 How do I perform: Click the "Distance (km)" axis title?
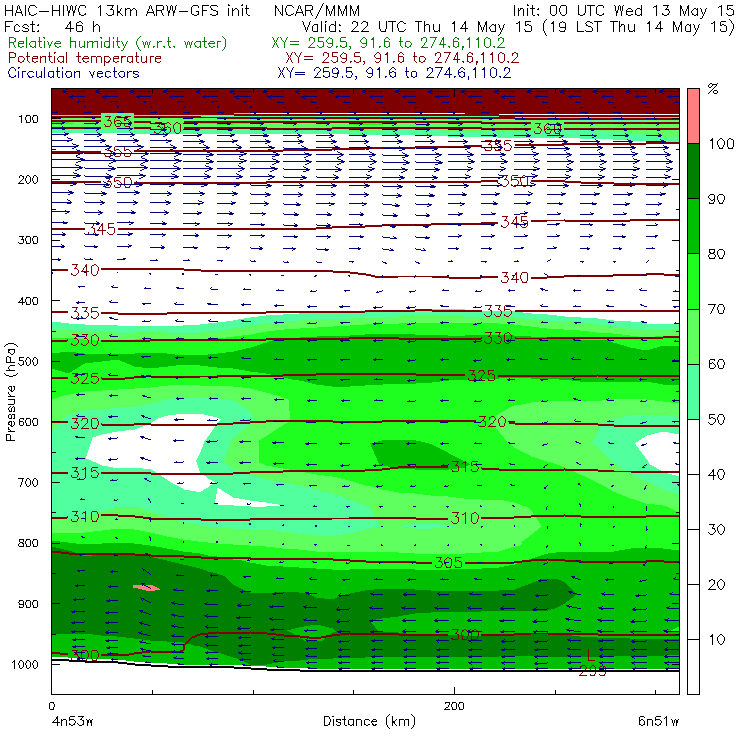369,721
